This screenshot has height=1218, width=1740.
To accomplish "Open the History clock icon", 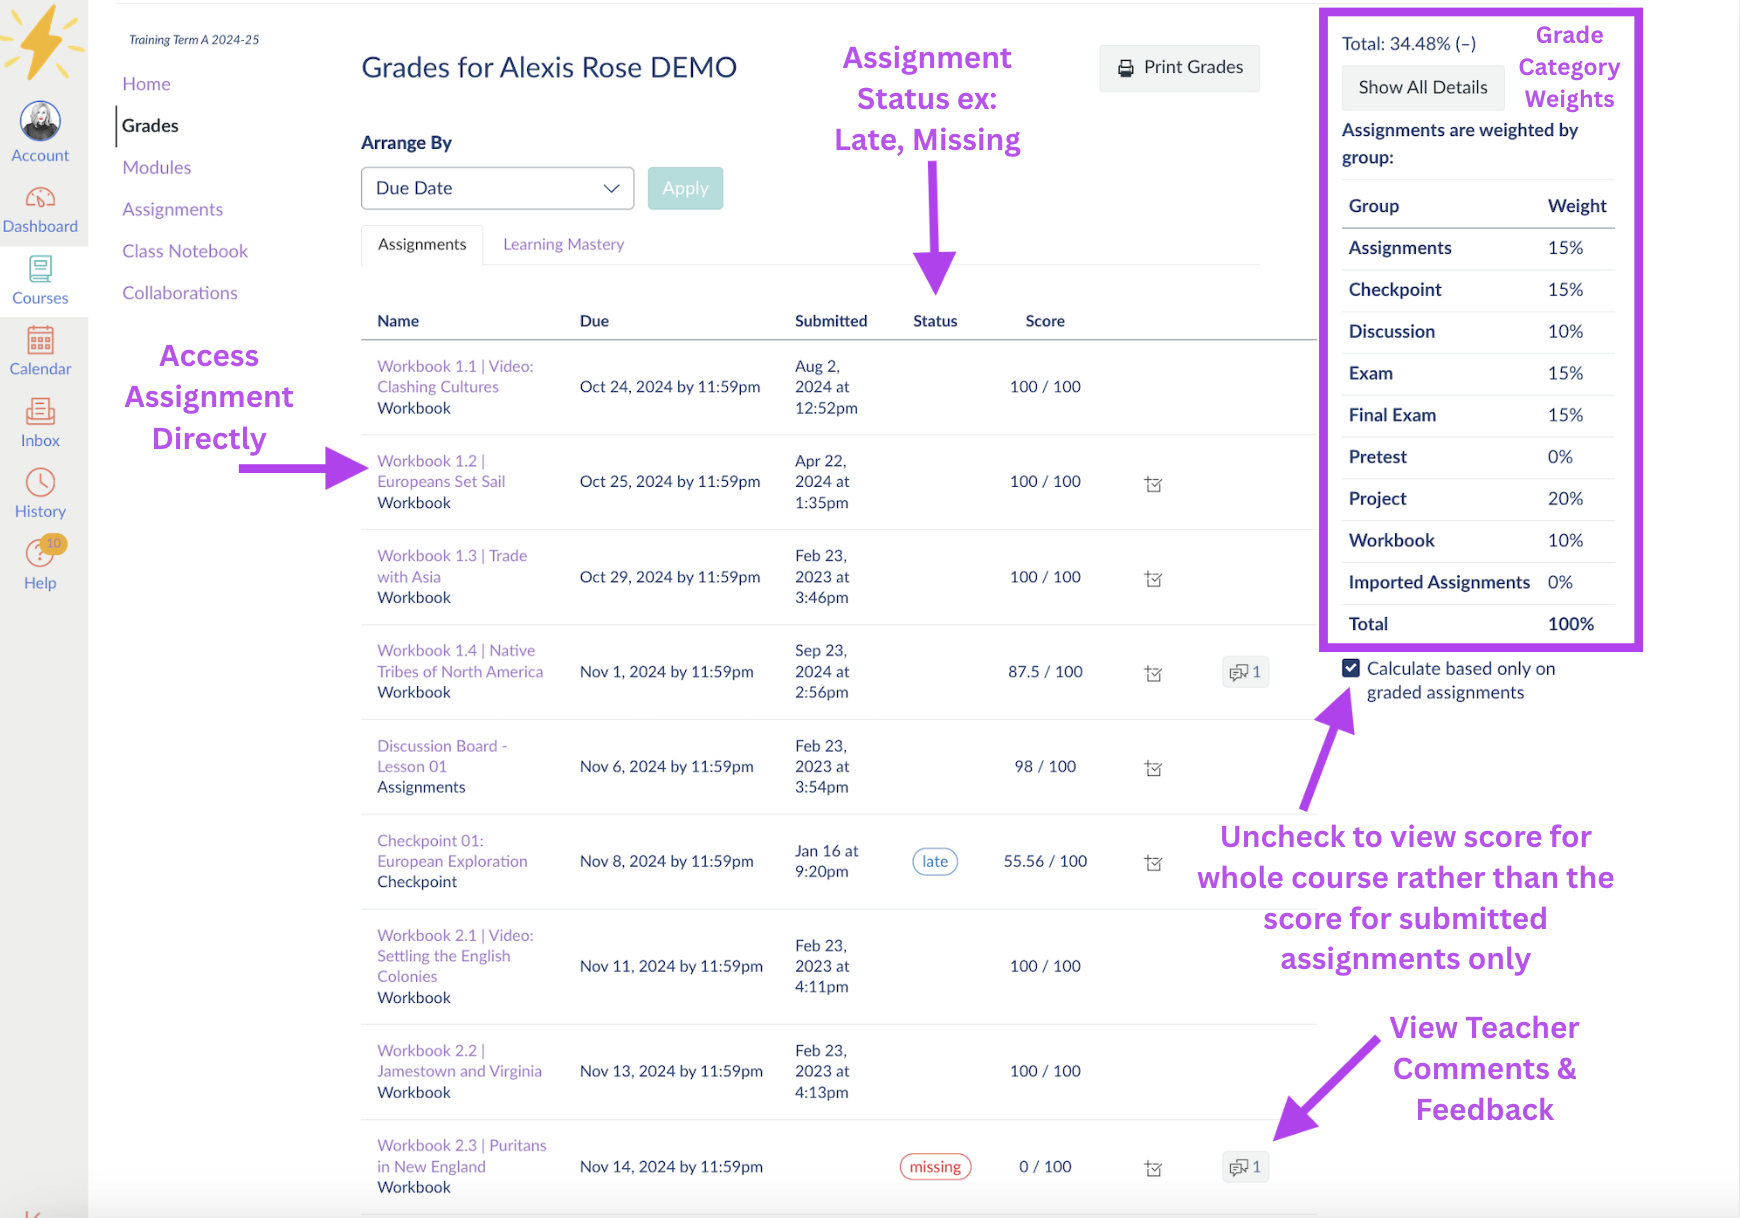I will [40, 482].
